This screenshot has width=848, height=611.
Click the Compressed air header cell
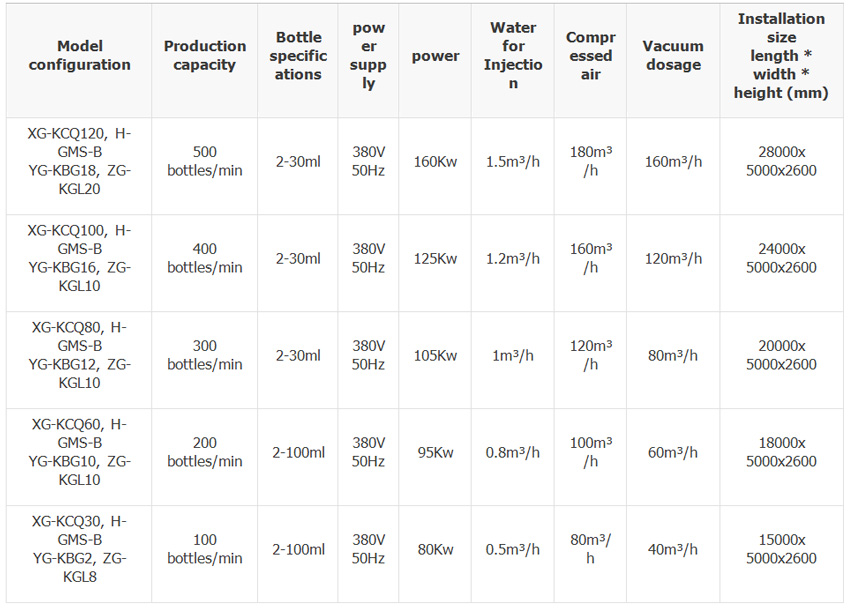[x=590, y=56]
